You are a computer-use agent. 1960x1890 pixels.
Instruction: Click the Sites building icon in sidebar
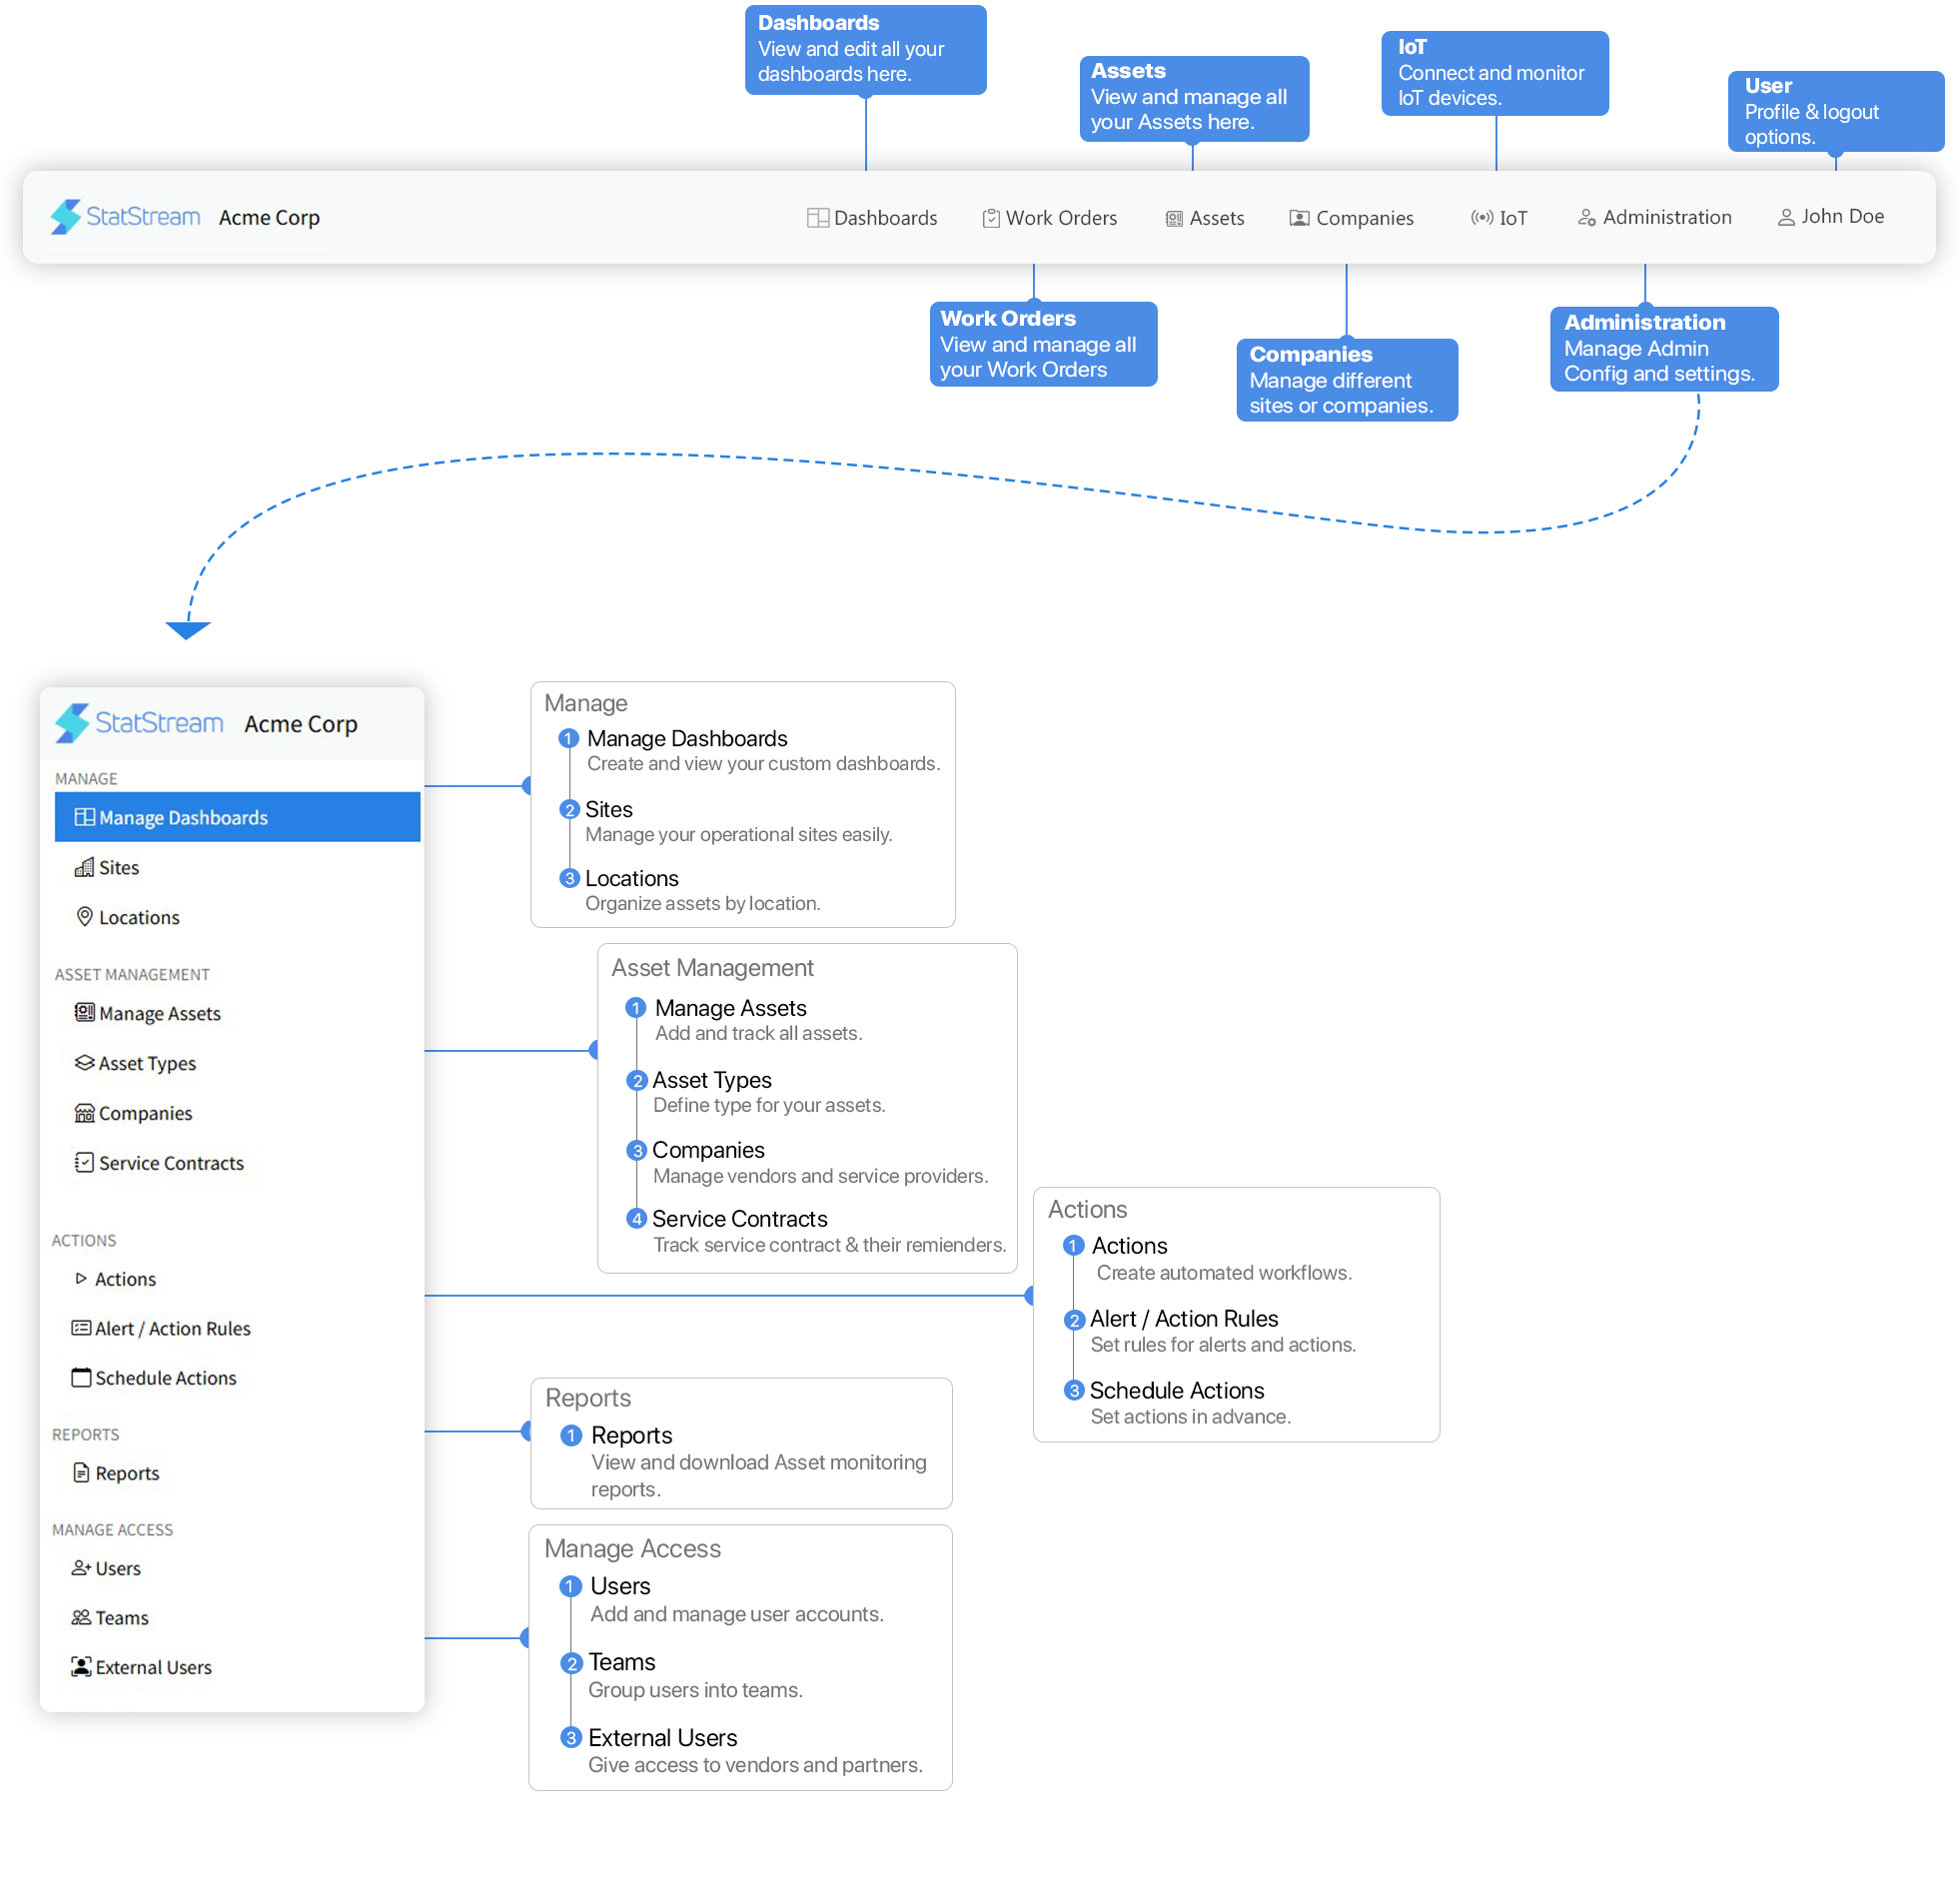coord(84,868)
